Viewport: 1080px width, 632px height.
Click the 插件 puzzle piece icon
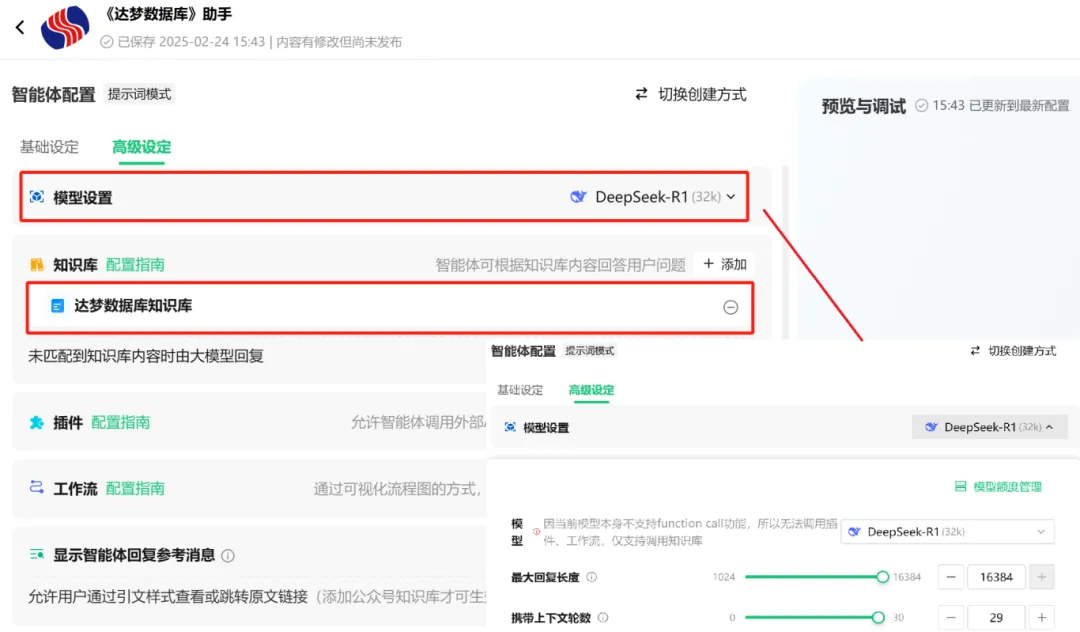click(36, 423)
